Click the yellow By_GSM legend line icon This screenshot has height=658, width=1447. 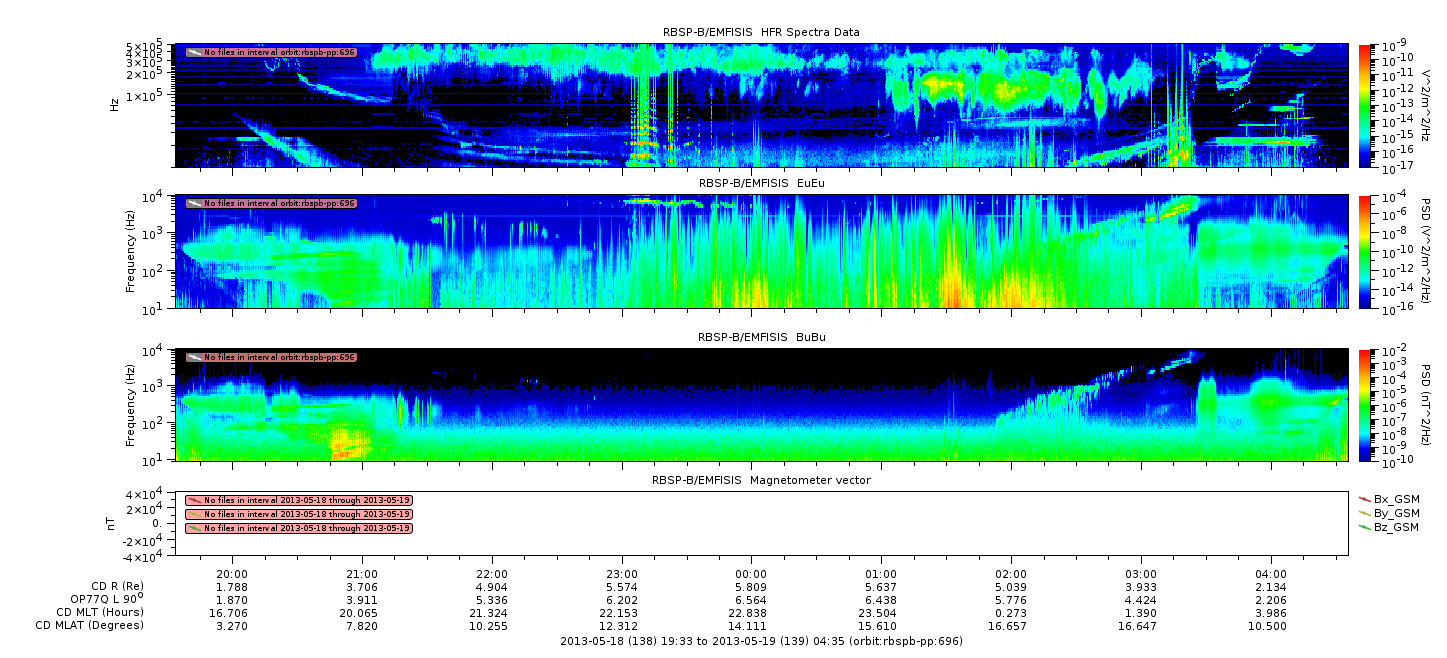pyautogui.click(x=1365, y=512)
